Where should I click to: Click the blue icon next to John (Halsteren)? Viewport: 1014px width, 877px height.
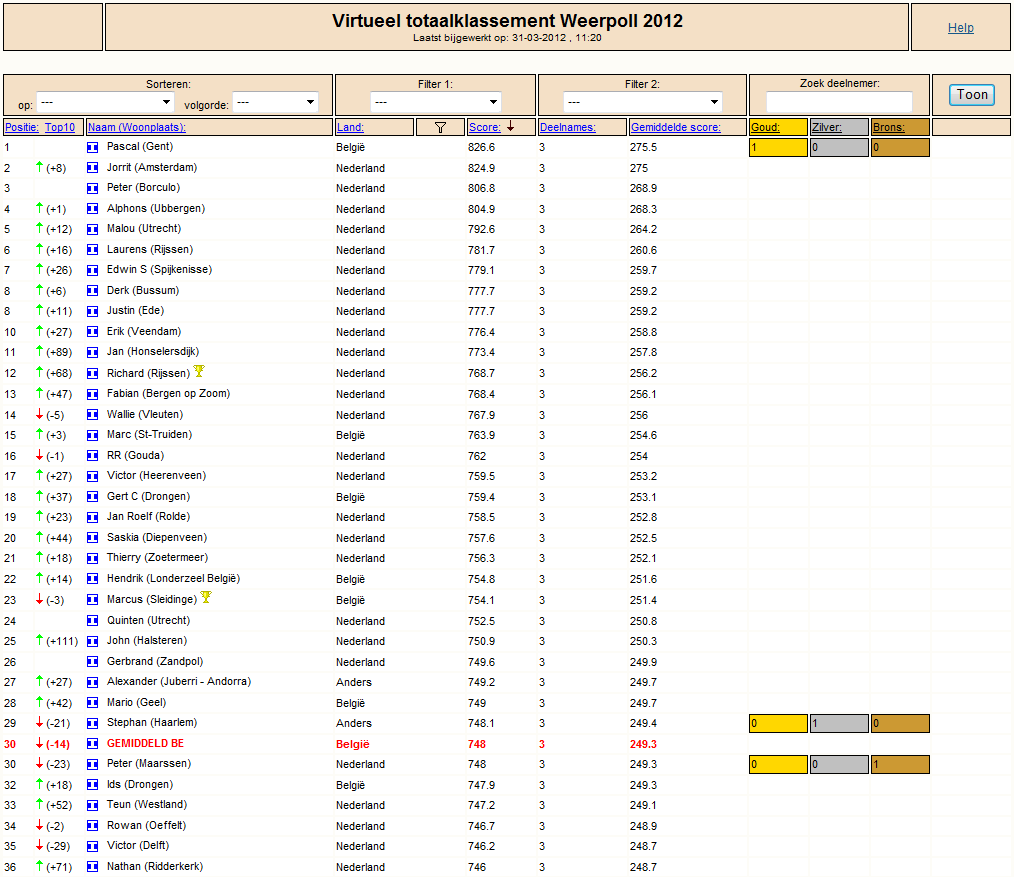(92, 641)
